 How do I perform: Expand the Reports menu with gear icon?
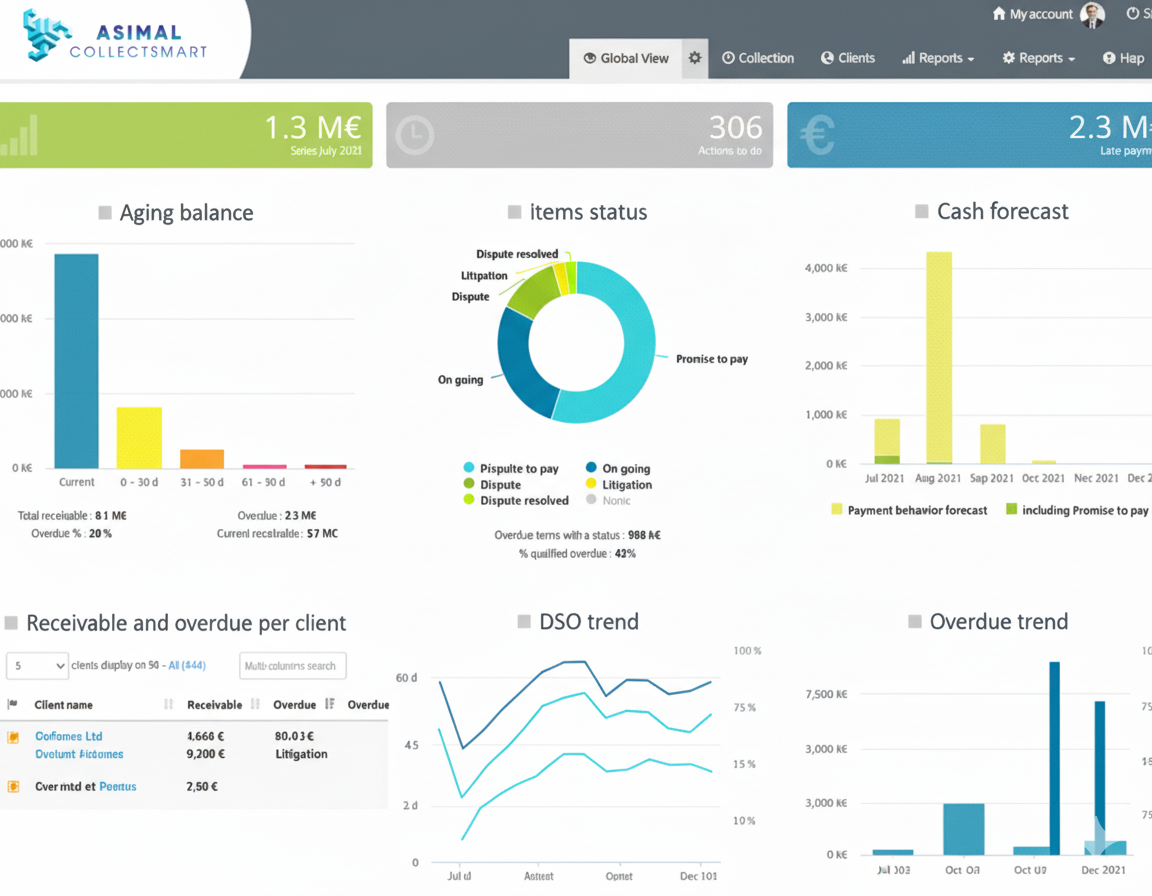(x=1038, y=58)
